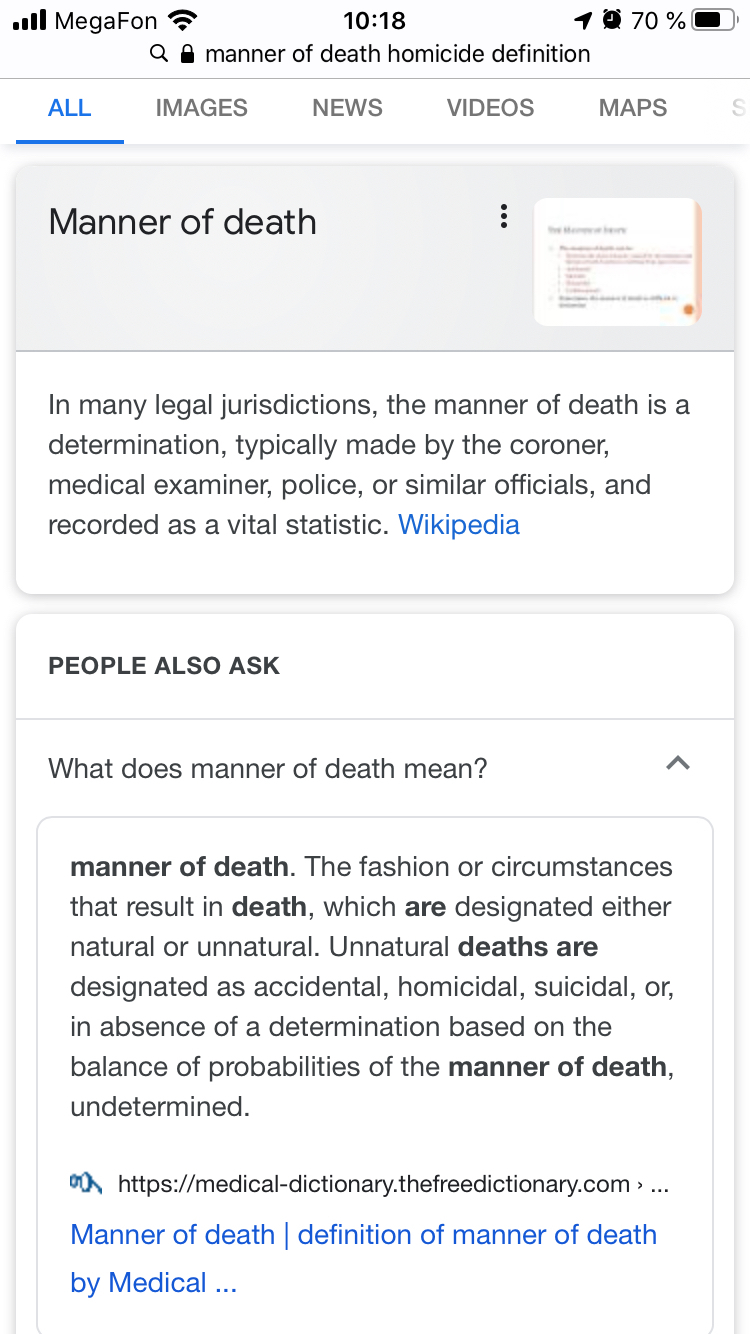Tap the "What does manner of death mean?" question
The height and width of the screenshot is (1334, 750).
pos(268,769)
